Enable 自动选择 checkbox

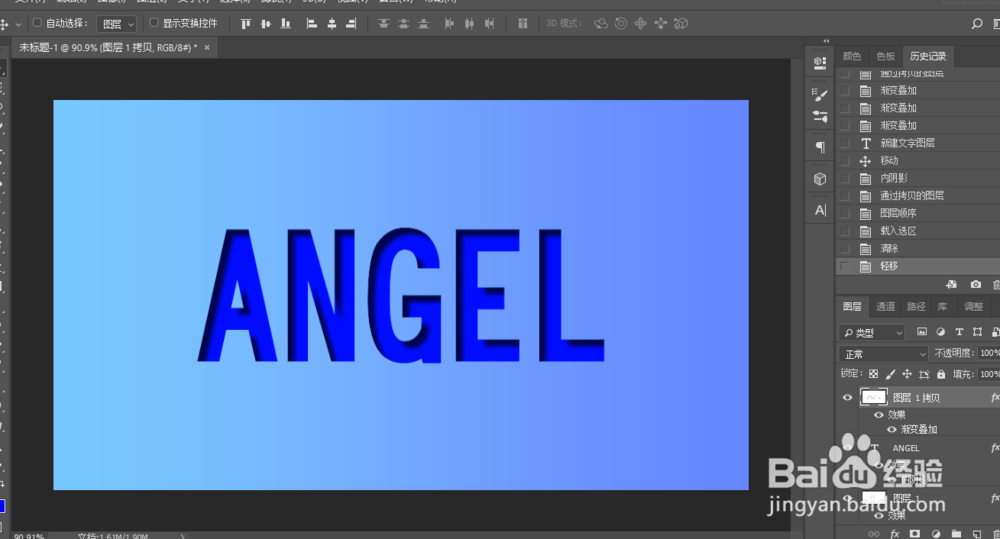[x=37, y=23]
